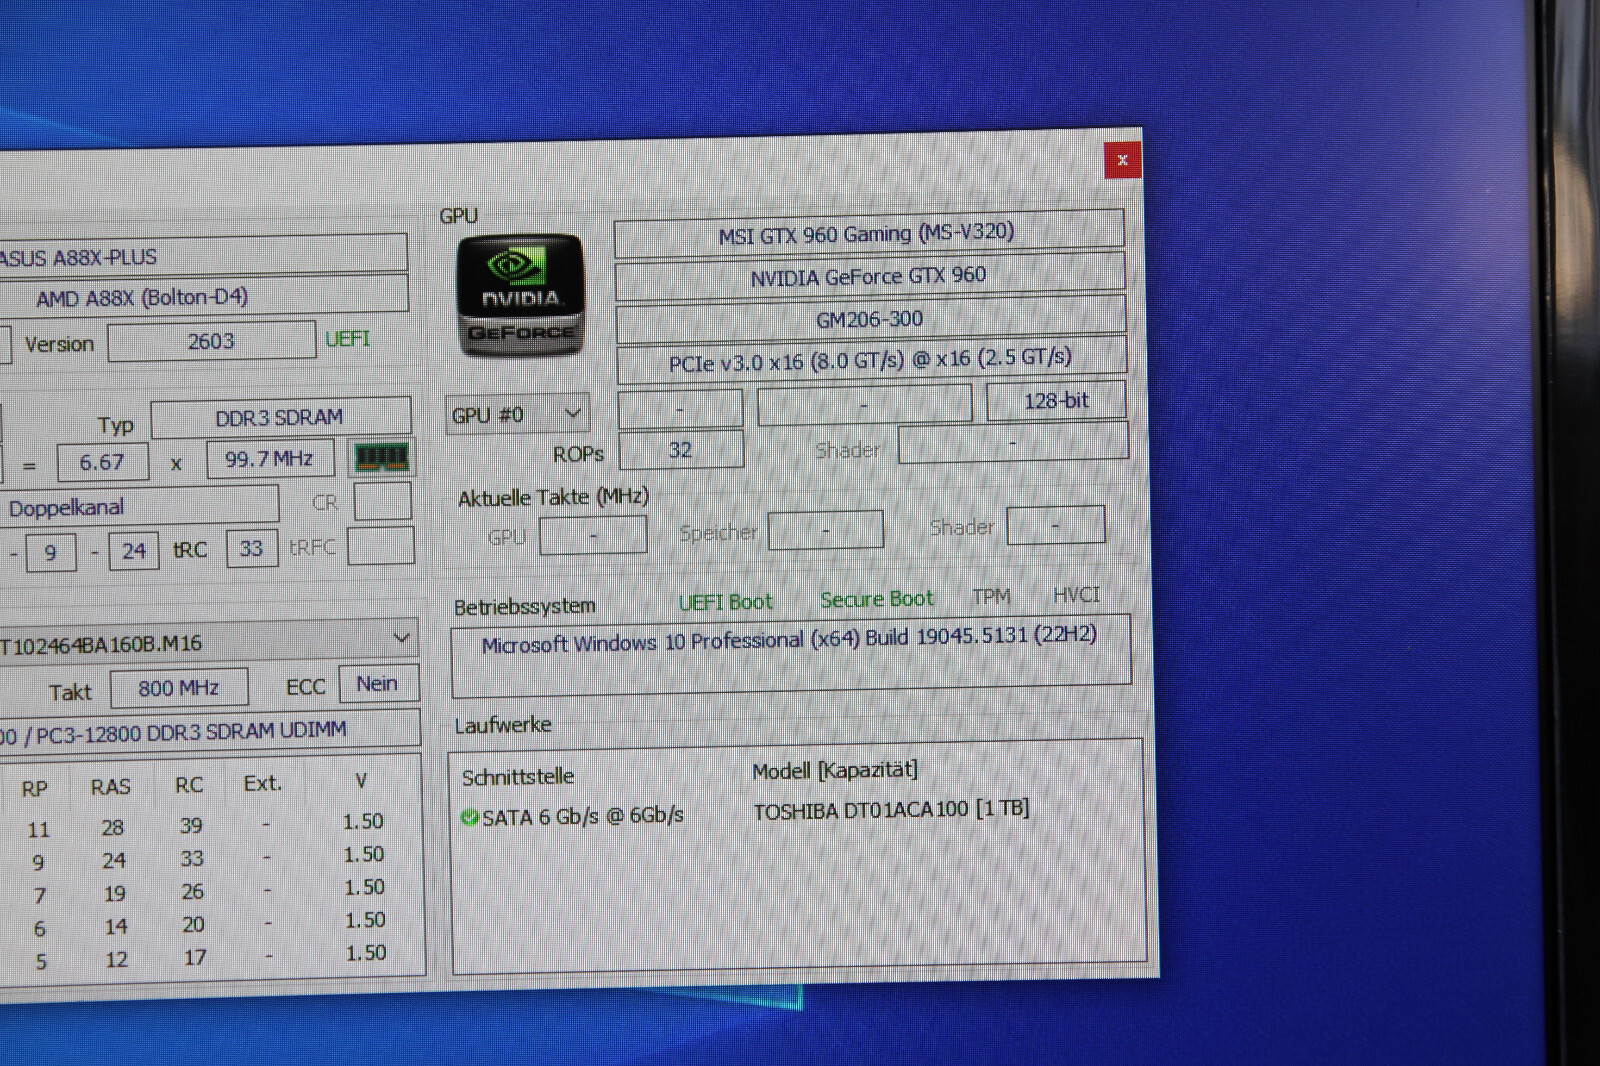Click the empty CR field
Screen dimensions: 1600x1066
click(x=383, y=501)
